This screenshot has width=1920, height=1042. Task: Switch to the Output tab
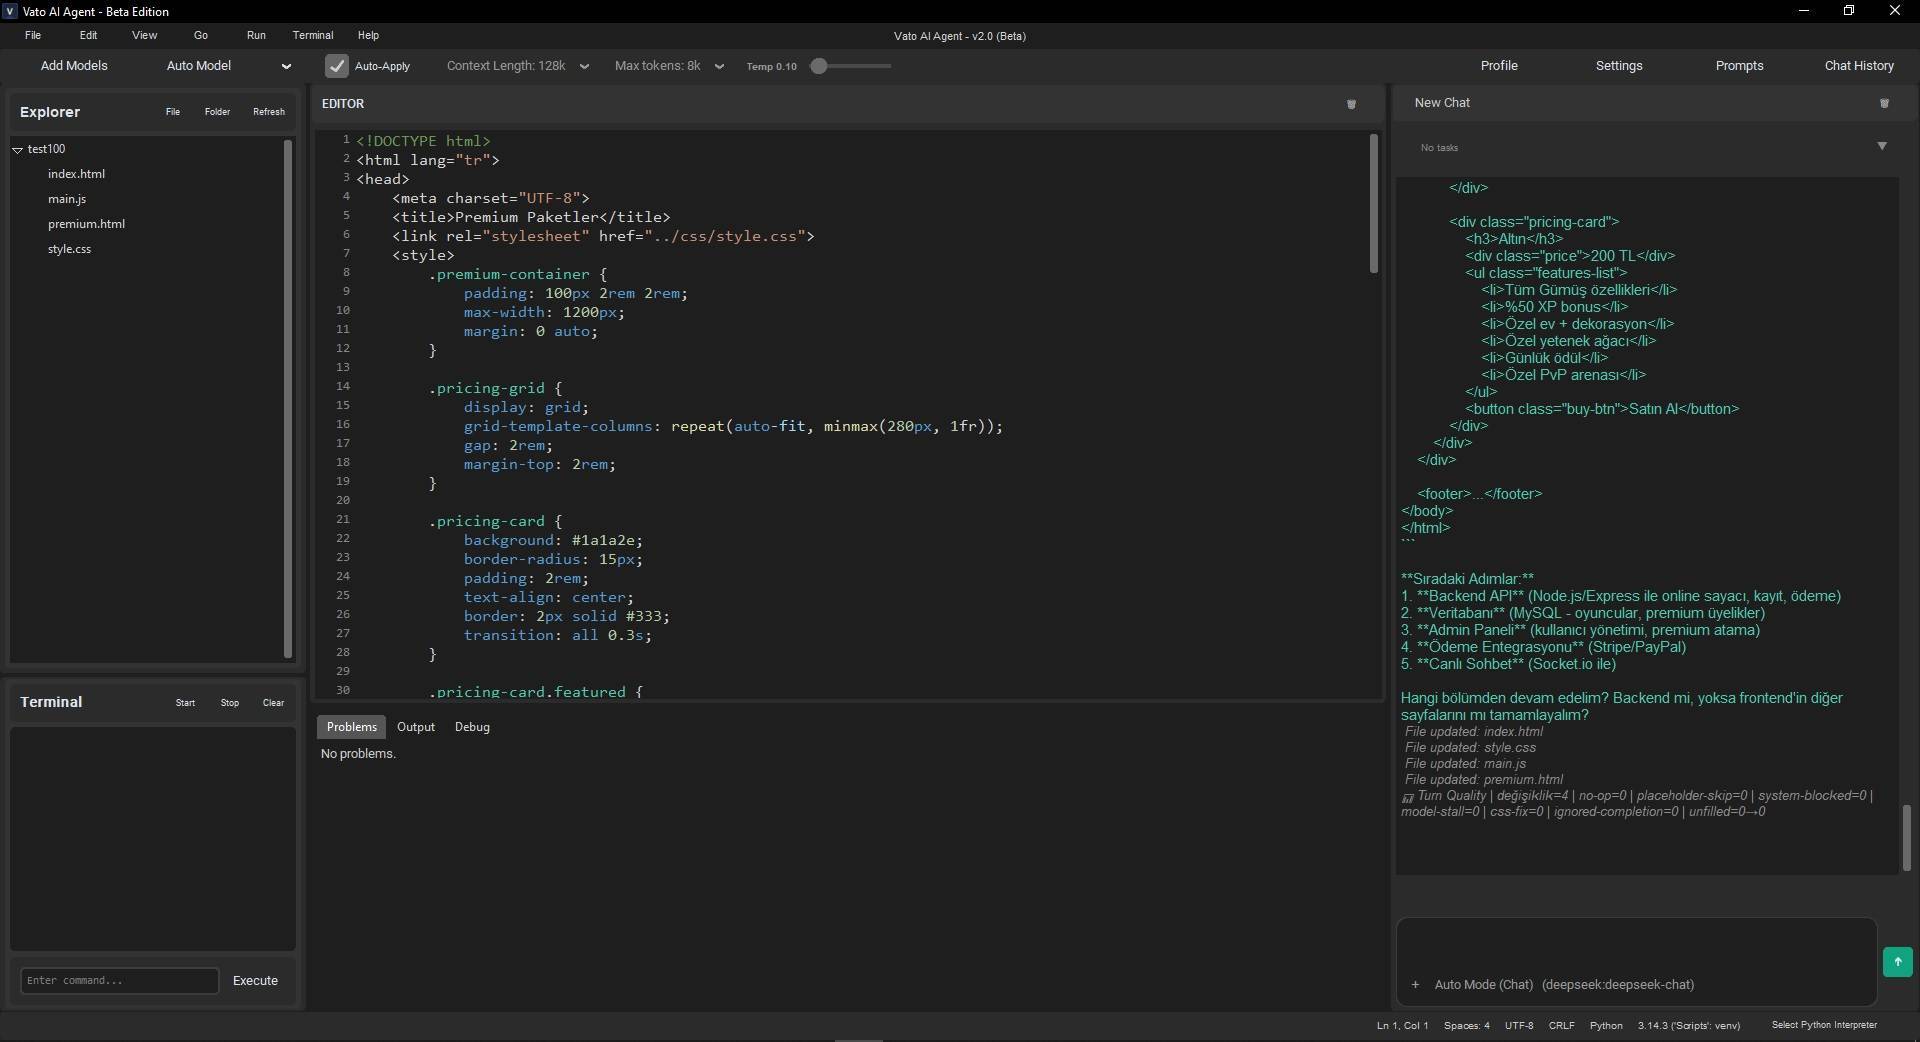pos(415,727)
